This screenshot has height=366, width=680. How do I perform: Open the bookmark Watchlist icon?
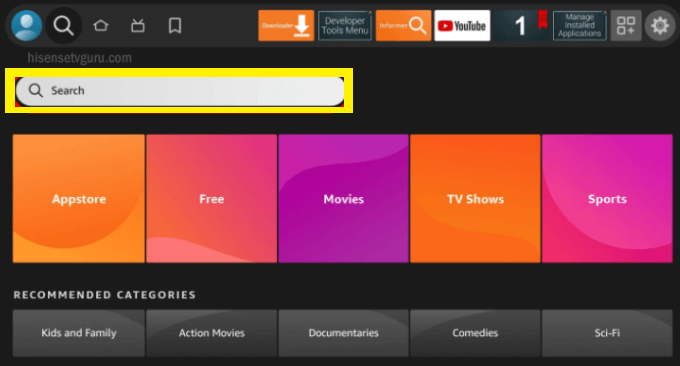coord(175,26)
